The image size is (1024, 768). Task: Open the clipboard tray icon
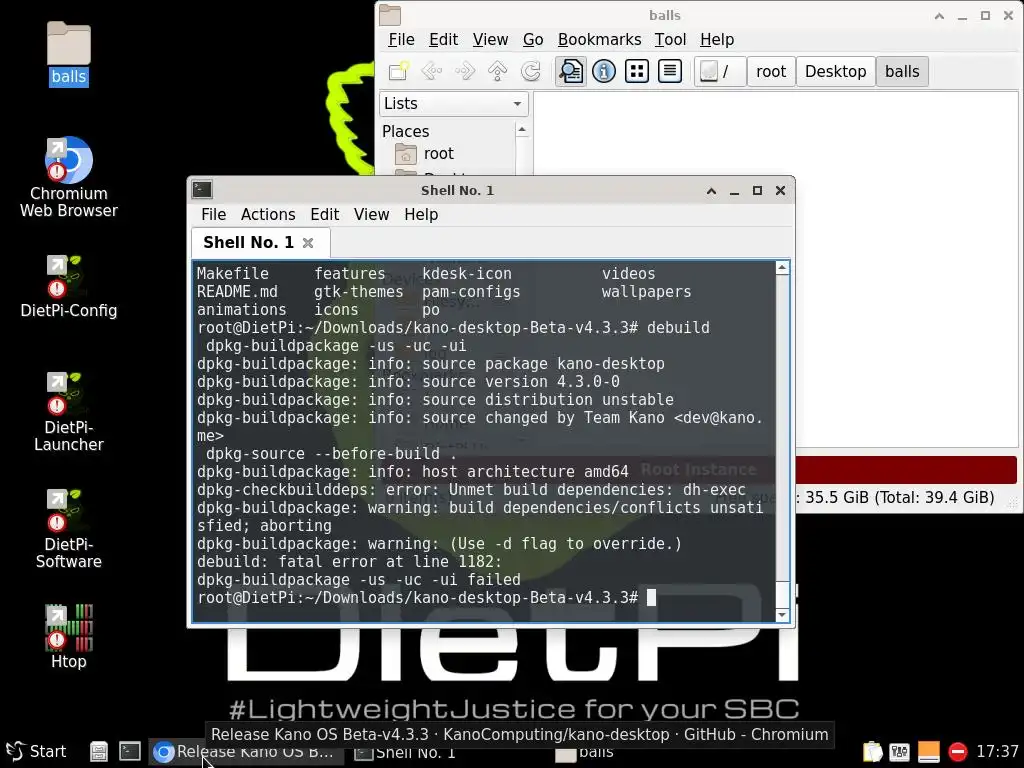[872, 752]
